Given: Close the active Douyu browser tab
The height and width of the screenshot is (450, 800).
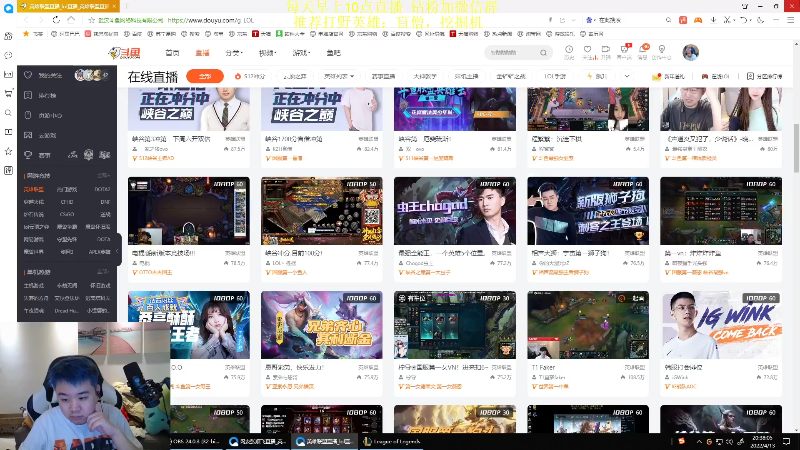Looking at the screenshot, I should pos(115,6).
